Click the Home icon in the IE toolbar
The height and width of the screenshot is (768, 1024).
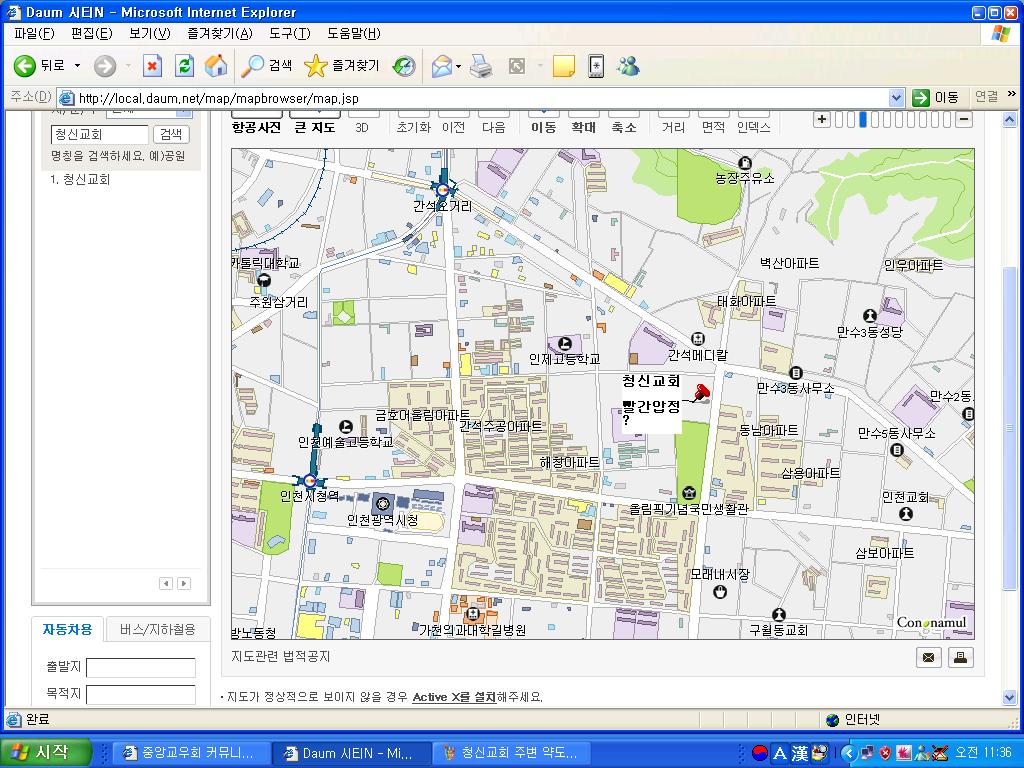216,66
